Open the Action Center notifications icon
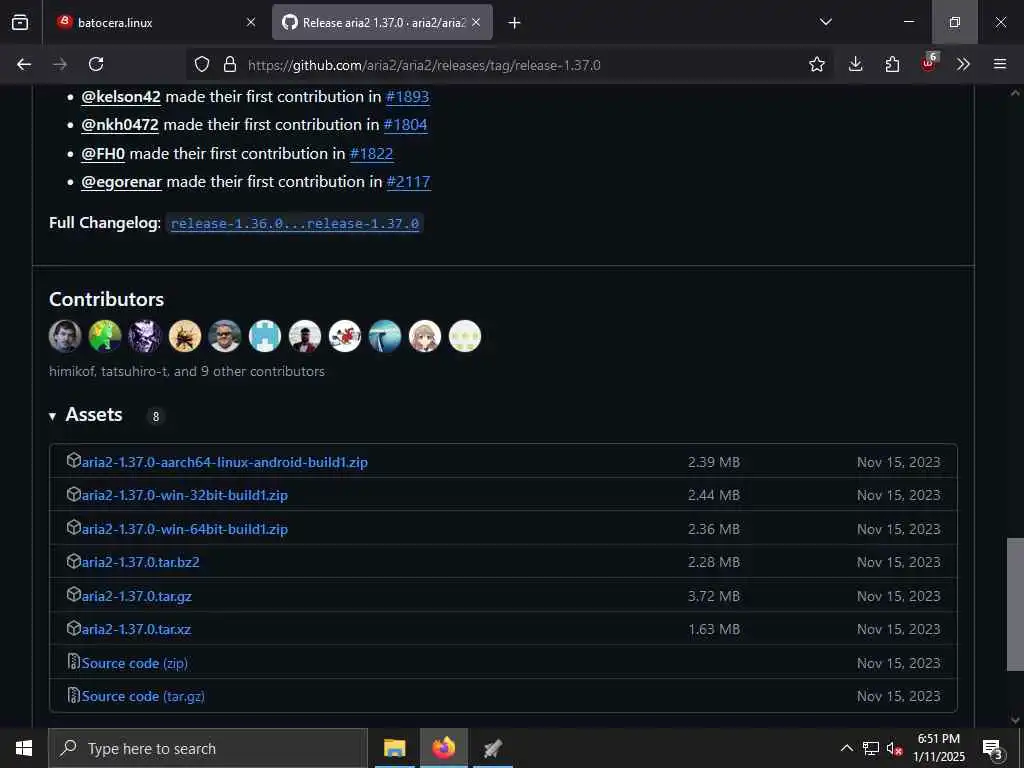This screenshot has width=1024, height=768. coord(993,749)
